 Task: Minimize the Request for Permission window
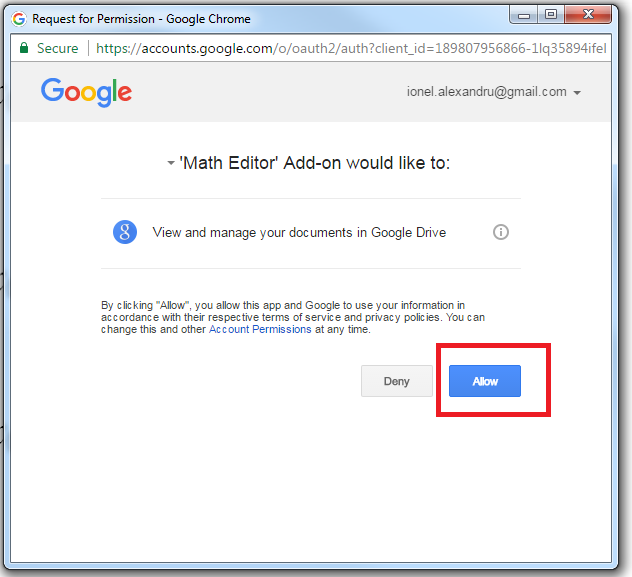pyautogui.click(x=524, y=16)
